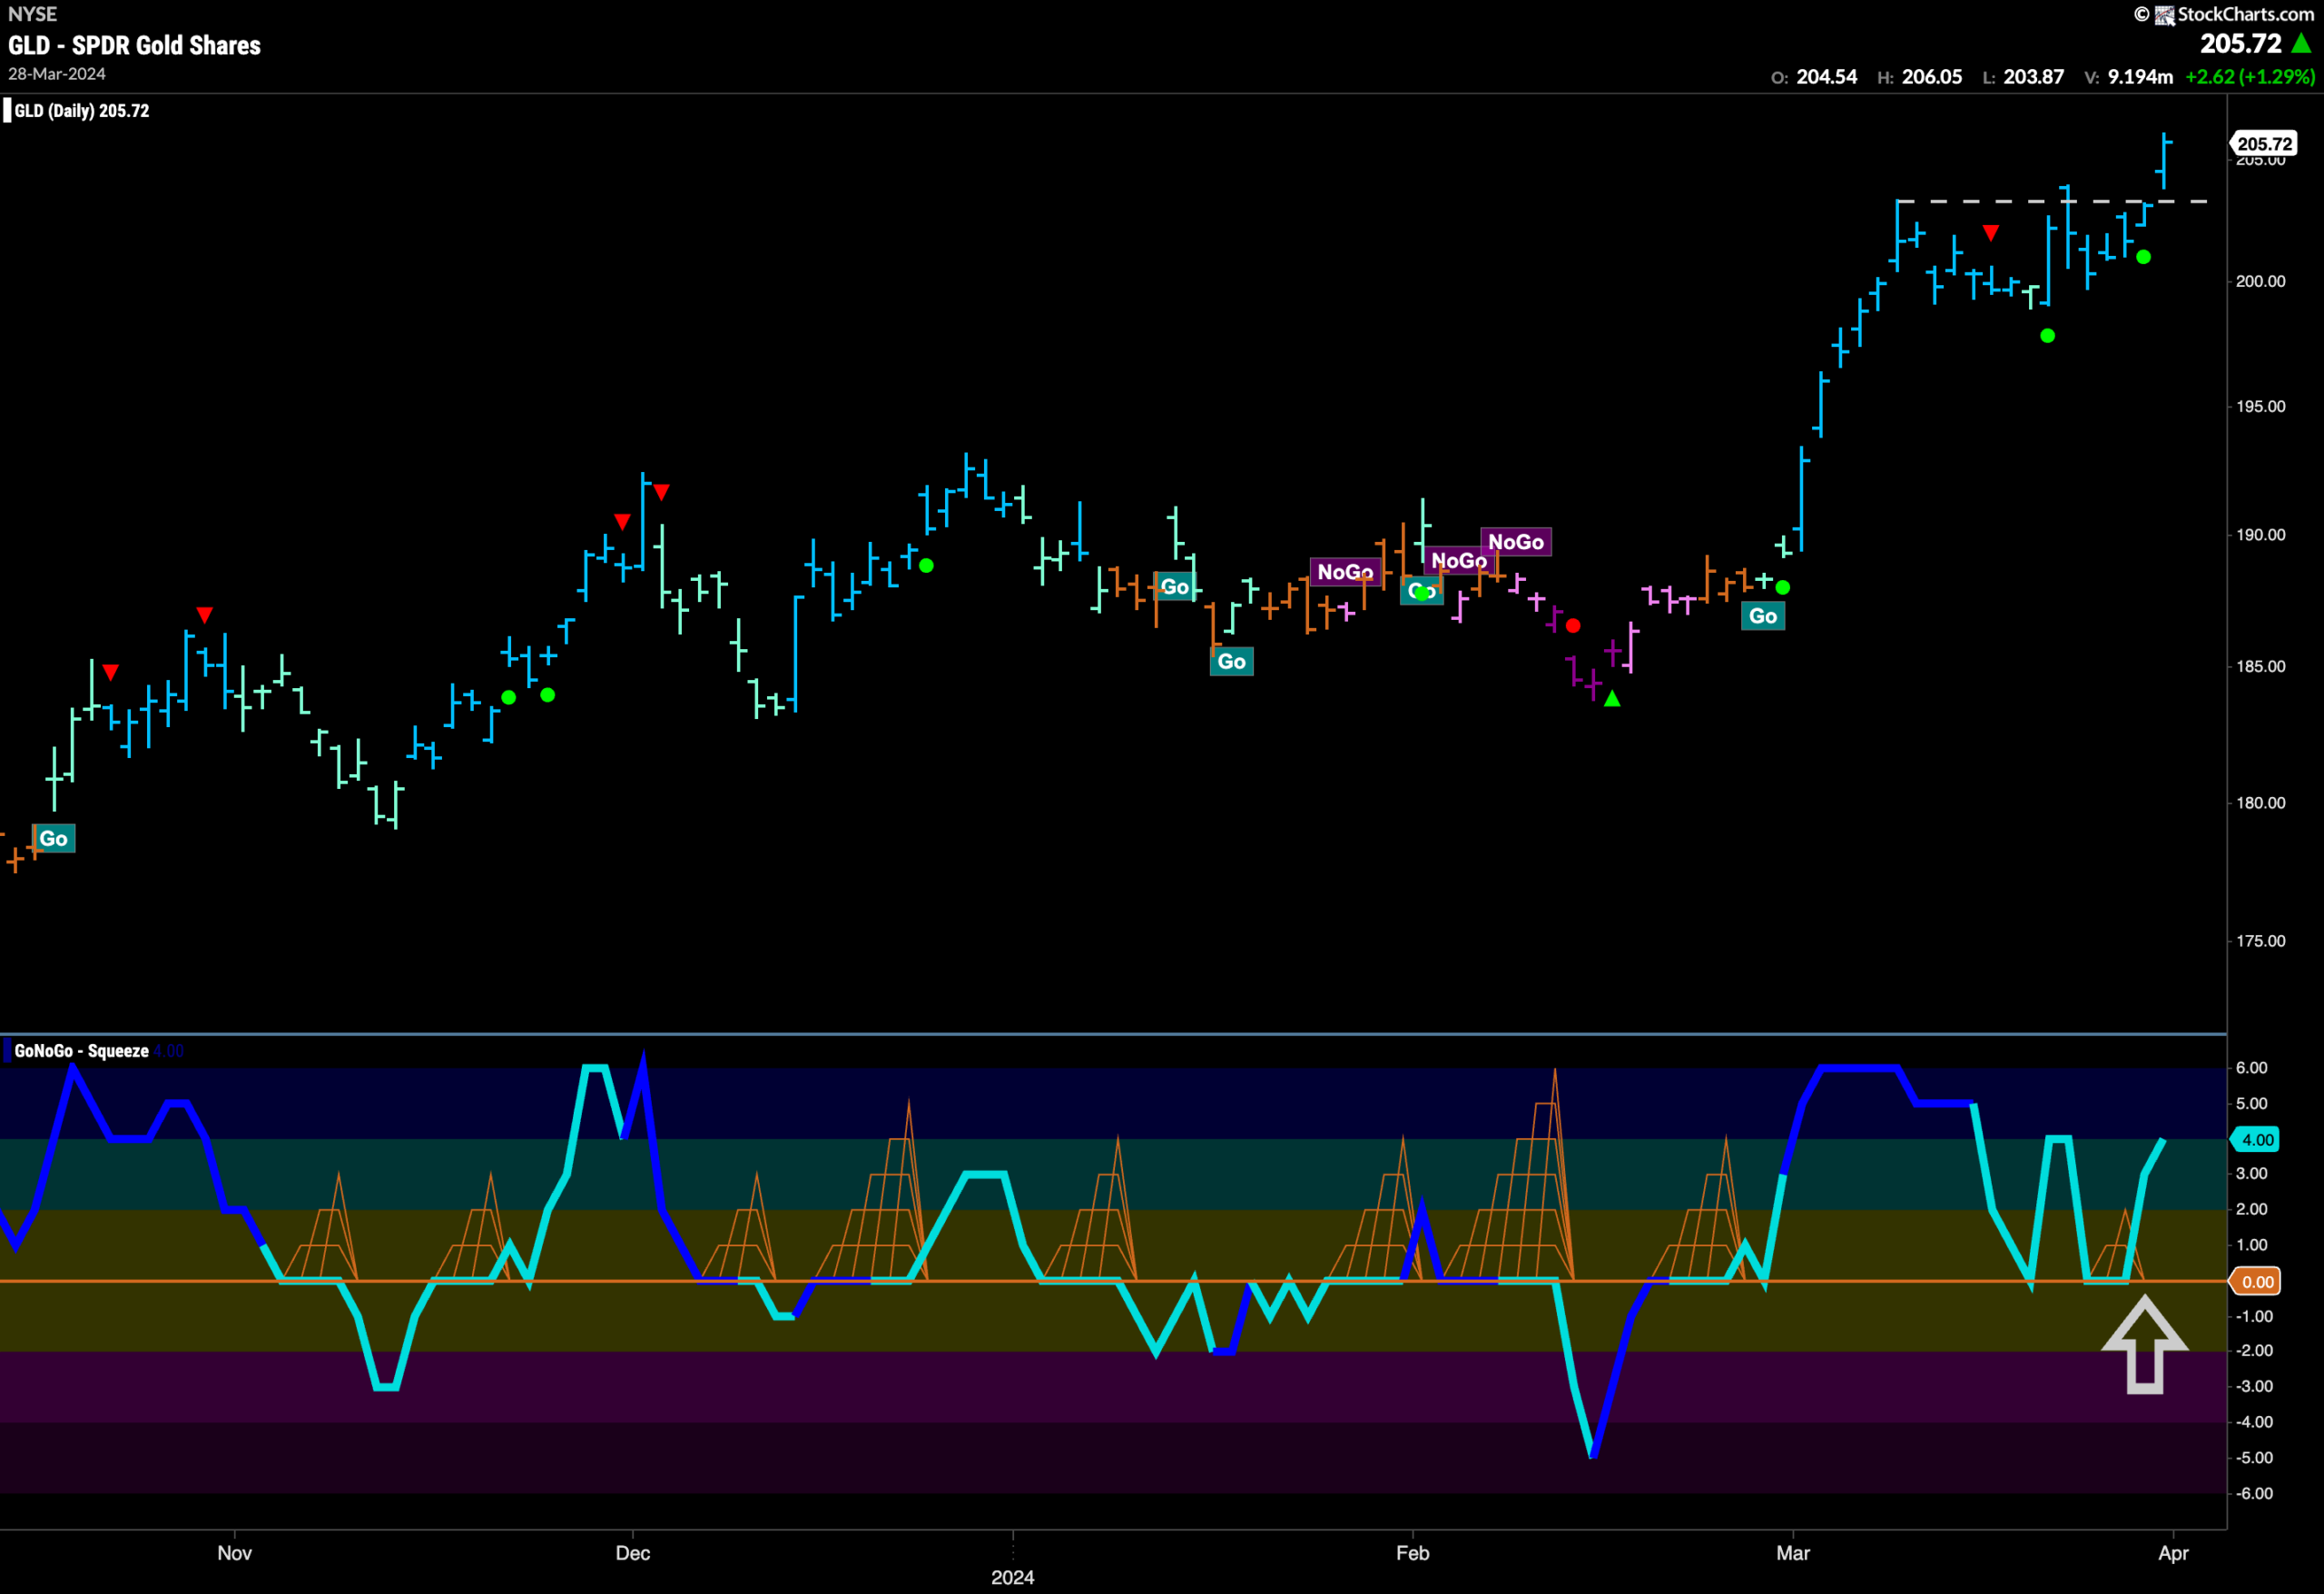Image resolution: width=2324 pixels, height=1594 pixels.
Task: Click the 205.72 price tag on axis
Action: [2264, 144]
